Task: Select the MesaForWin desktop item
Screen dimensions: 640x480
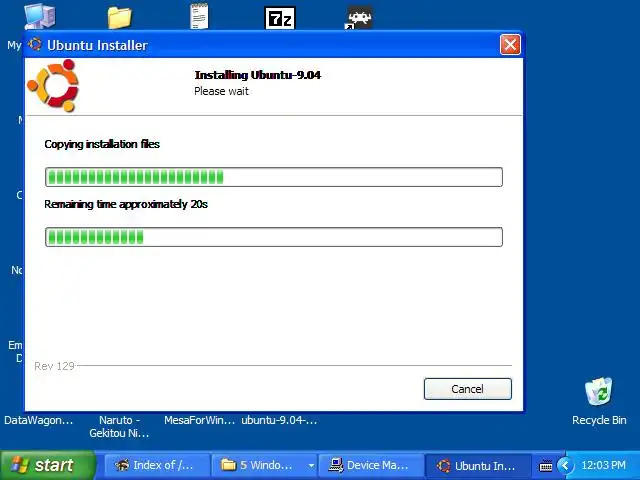Action: point(200,420)
